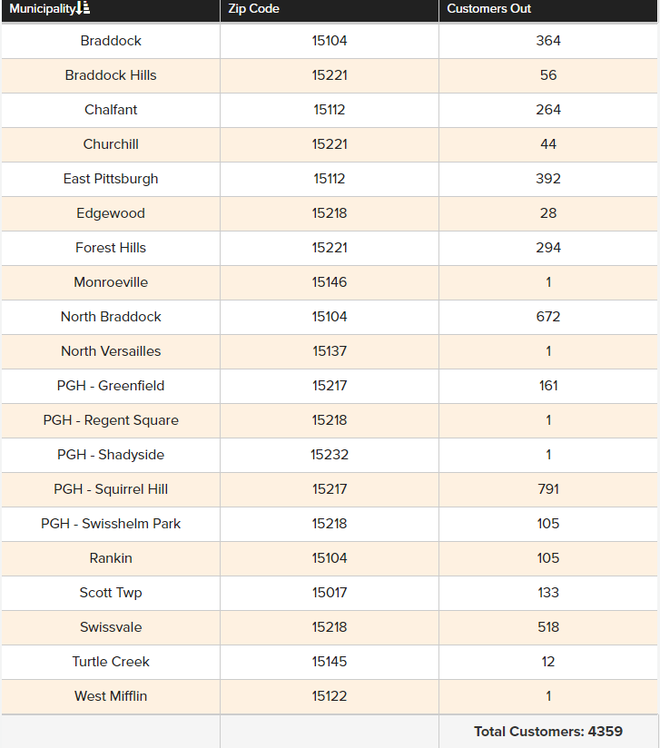Click the Turtle Creek municipality cell
660x748 pixels.
click(111, 662)
